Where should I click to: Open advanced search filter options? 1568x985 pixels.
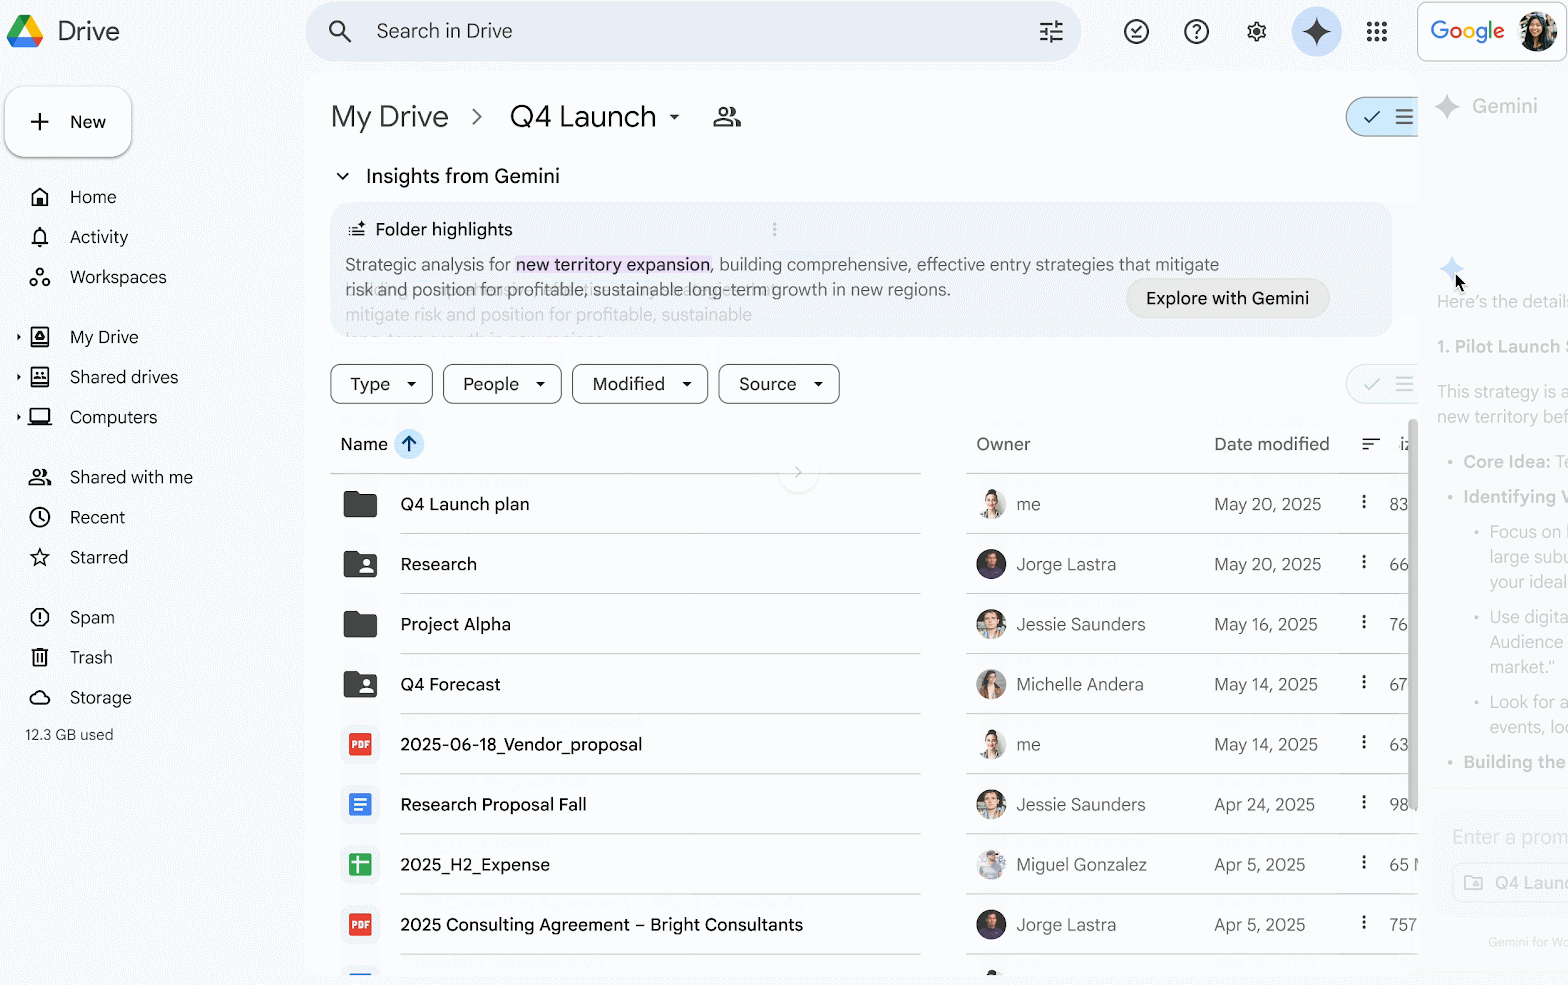click(x=1051, y=32)
